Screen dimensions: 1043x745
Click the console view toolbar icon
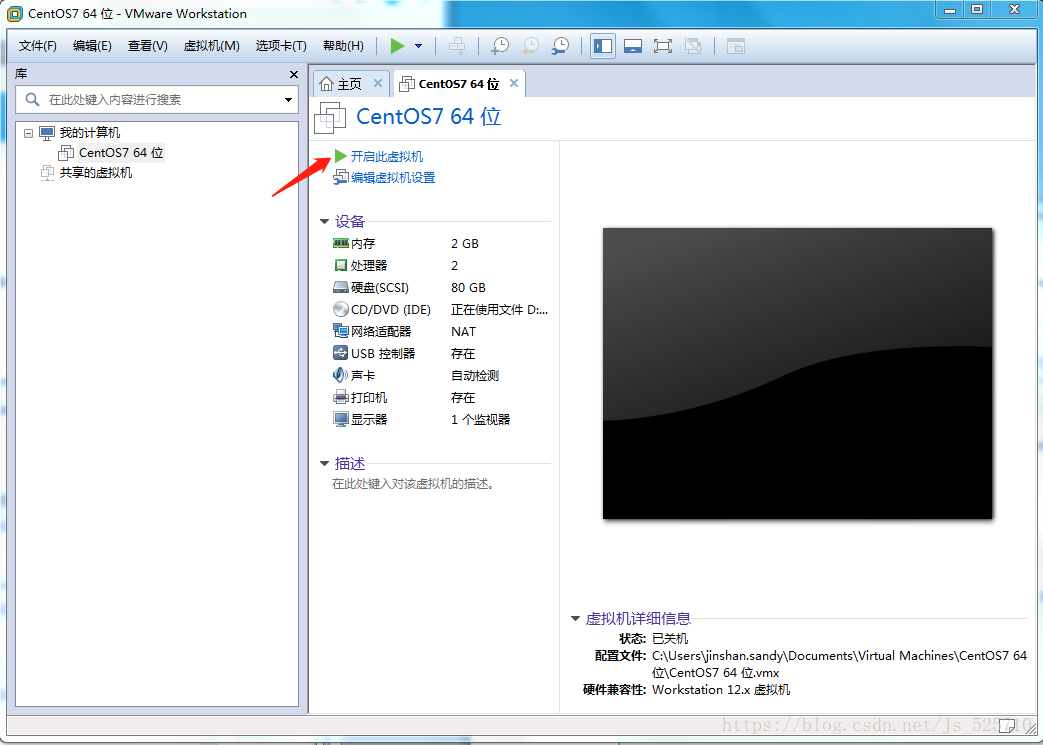click(736, 46)
